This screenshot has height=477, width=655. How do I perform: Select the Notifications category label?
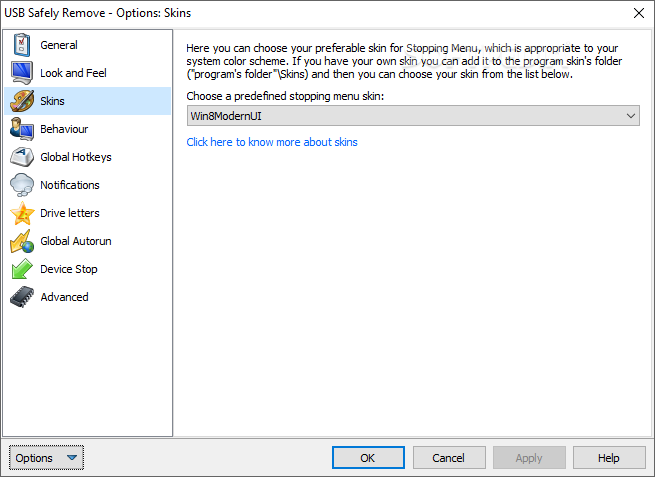70,185
